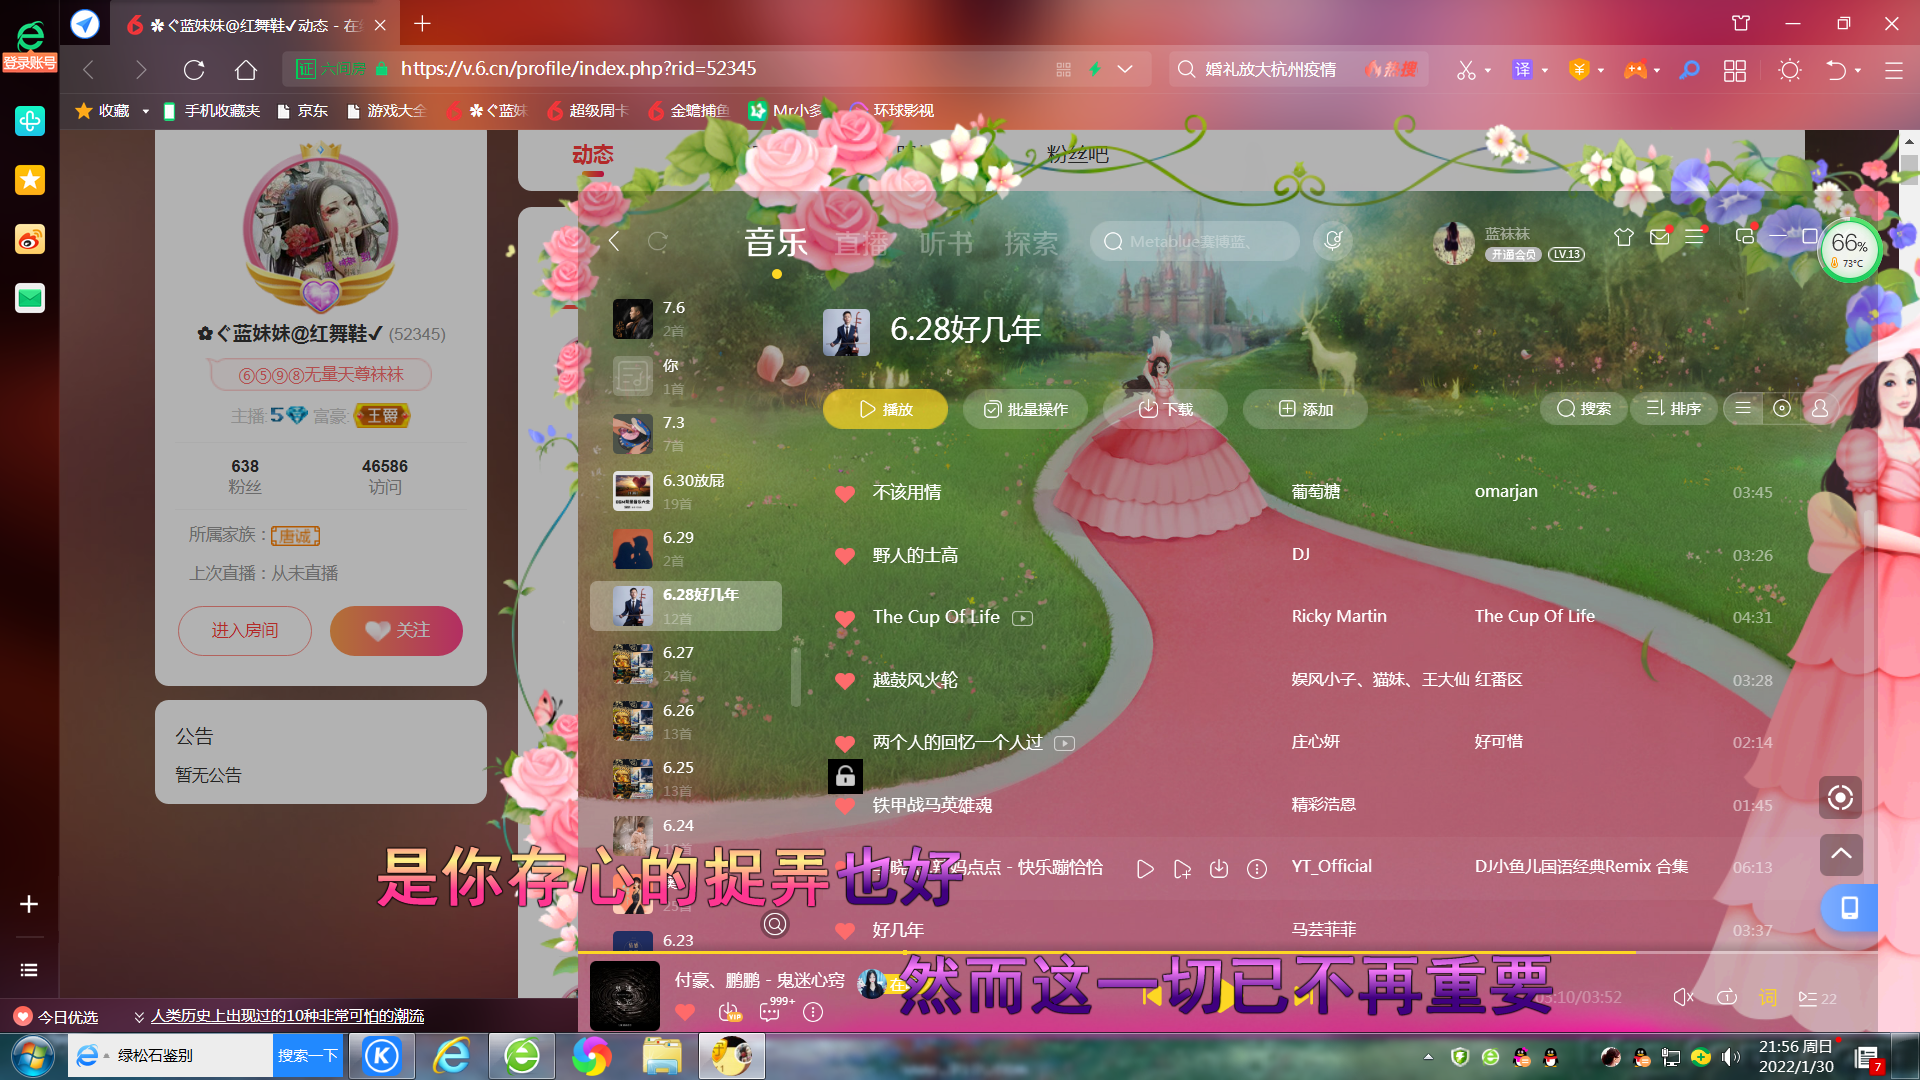Select the 6.30放屁 playlist

tap(686, 491)
